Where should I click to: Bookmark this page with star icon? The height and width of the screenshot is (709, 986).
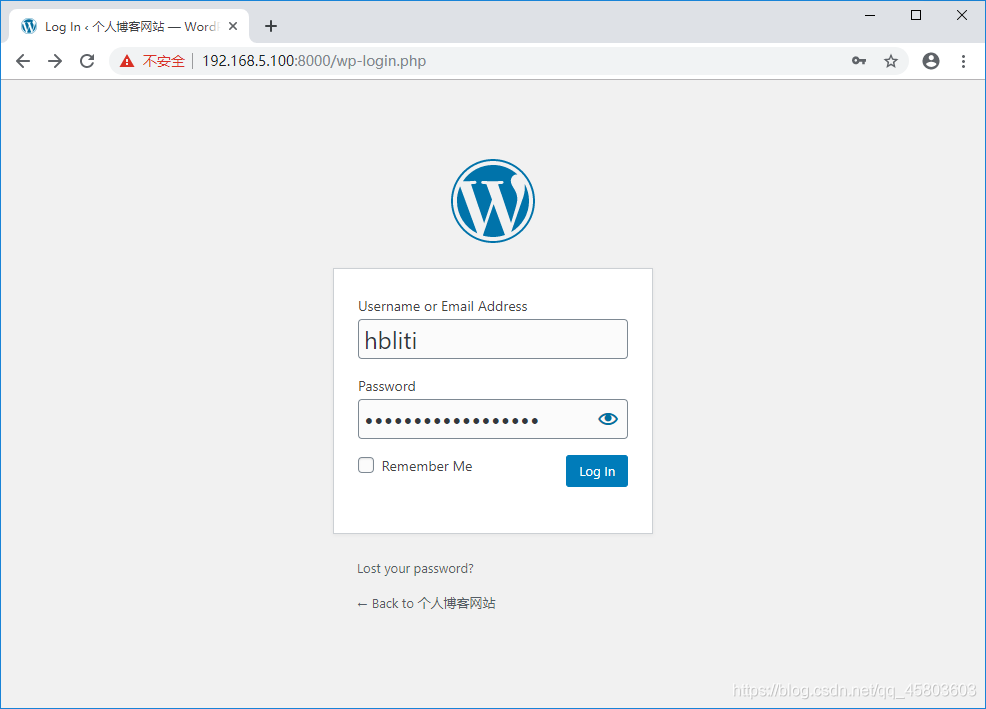pos(890,61)
